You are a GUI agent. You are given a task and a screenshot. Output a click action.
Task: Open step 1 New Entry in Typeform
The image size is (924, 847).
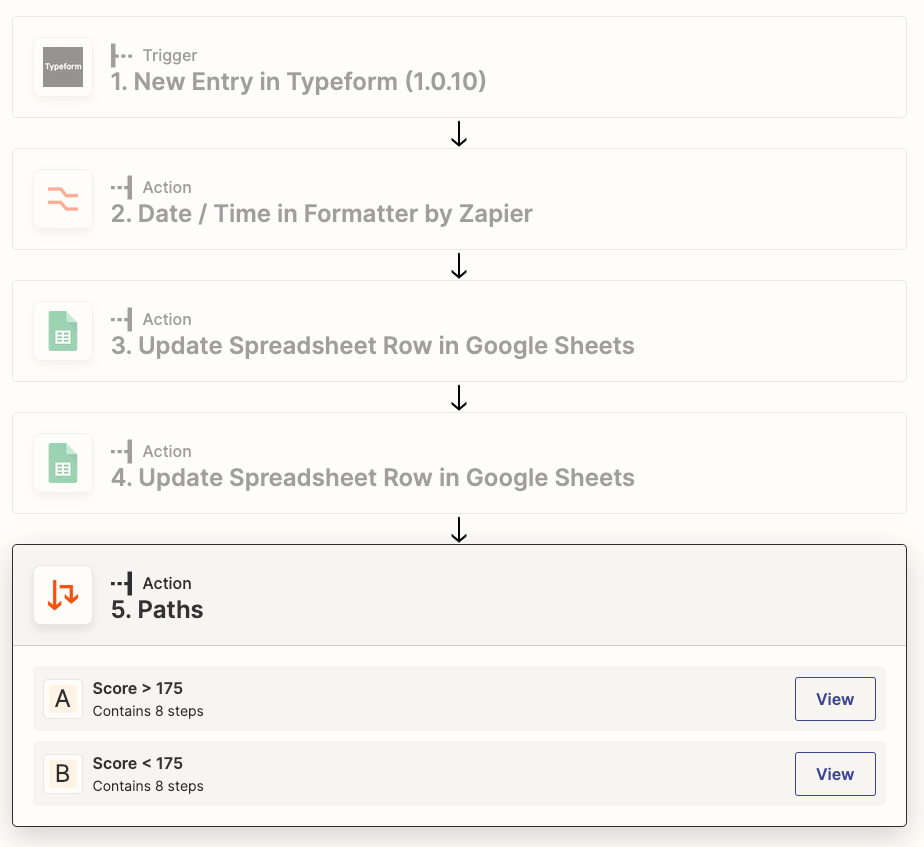[460, 67]
